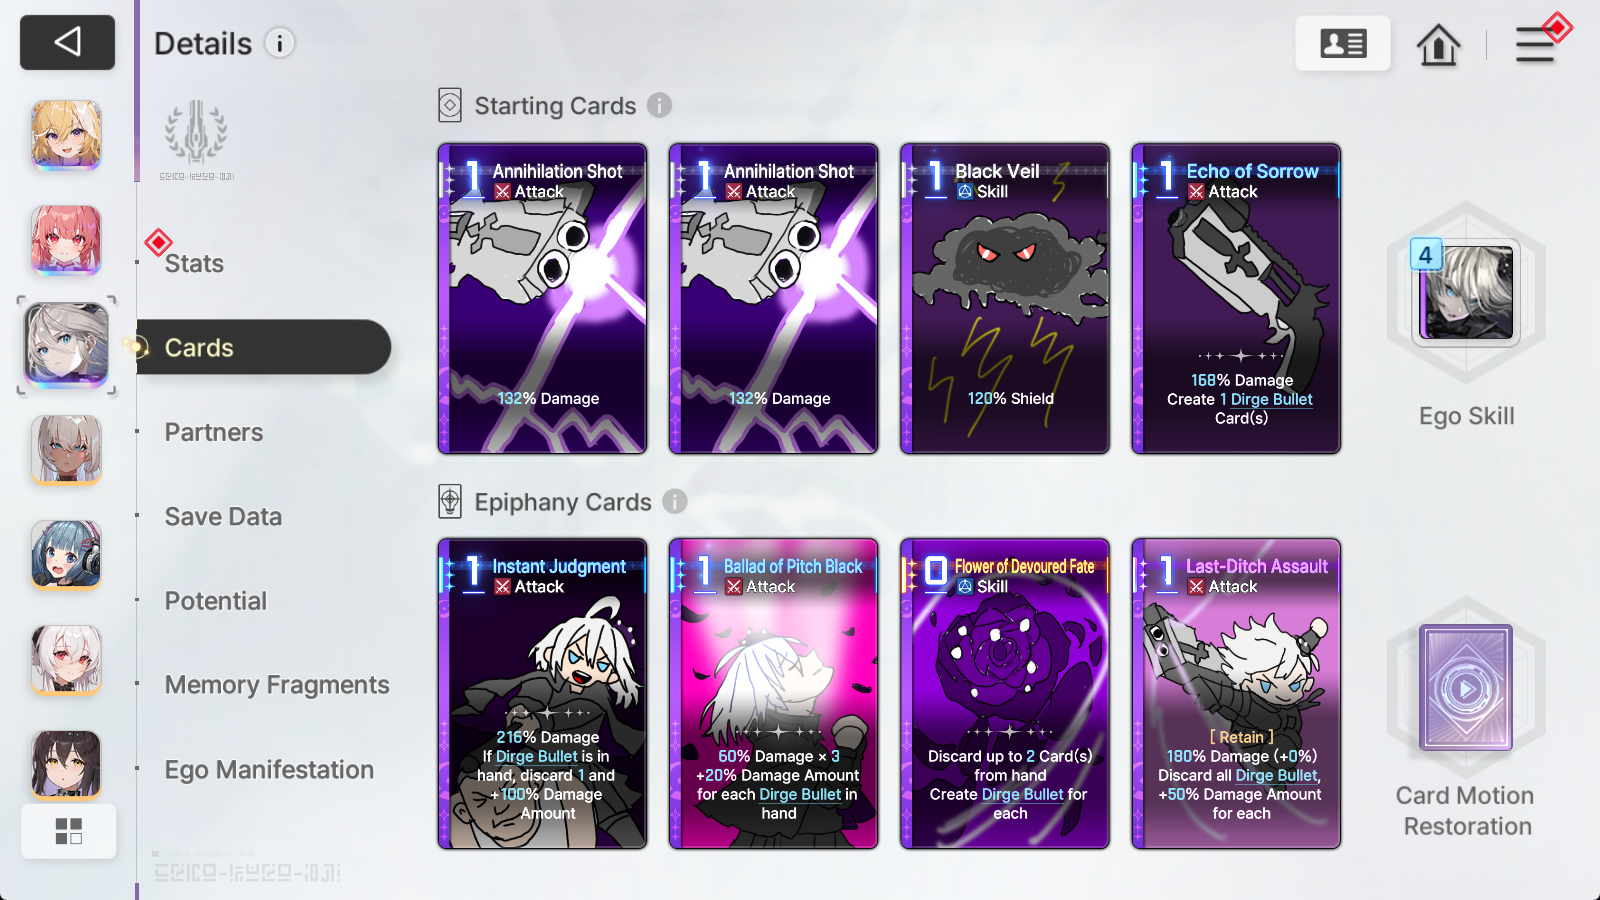Open the Partners tab
1600x900 pixels.
(214, 432)
